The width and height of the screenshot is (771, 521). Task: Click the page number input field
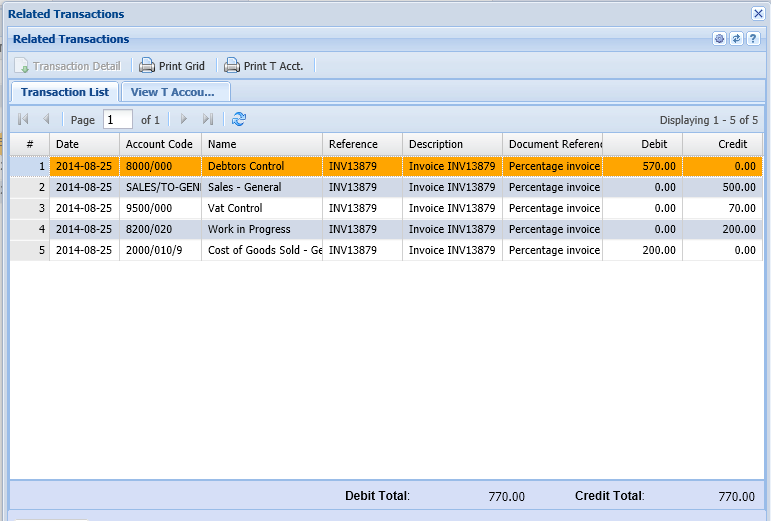point(117,119)
